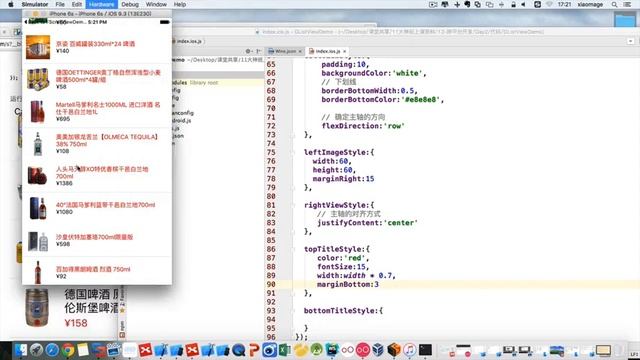
Task: Click the Evernote elephant menu bar icon
Action: pyautogui.click(x=467, y=4)
